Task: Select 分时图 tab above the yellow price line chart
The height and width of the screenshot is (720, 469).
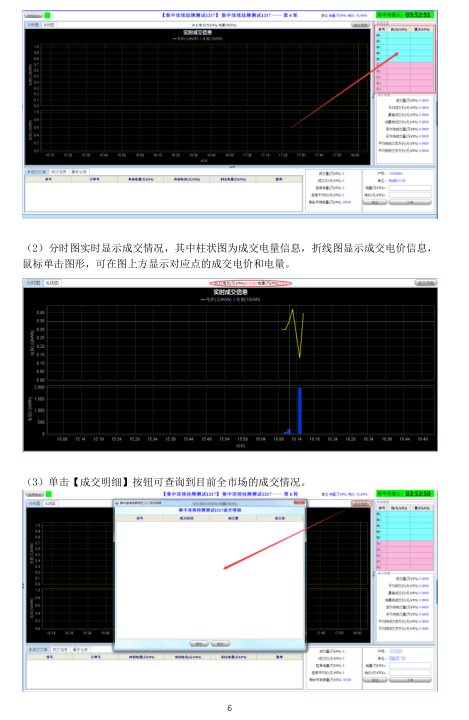Action: (x=33, y=283)
